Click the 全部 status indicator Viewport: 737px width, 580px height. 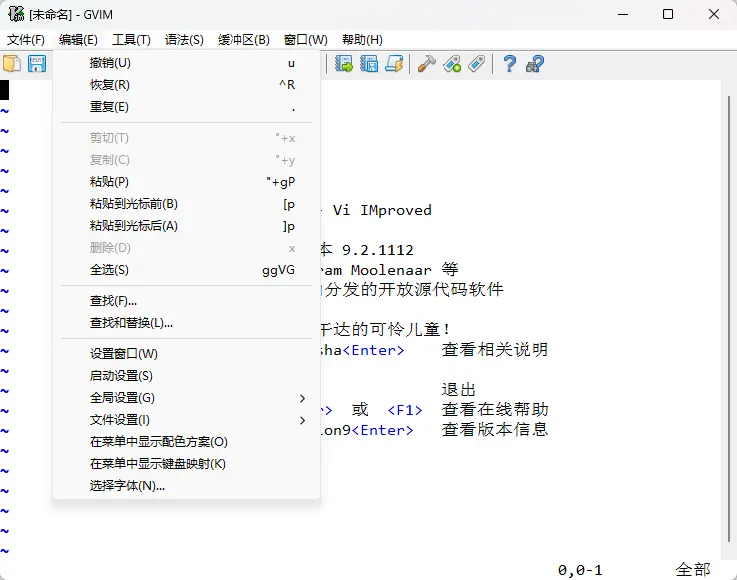[x=693, y=570]
